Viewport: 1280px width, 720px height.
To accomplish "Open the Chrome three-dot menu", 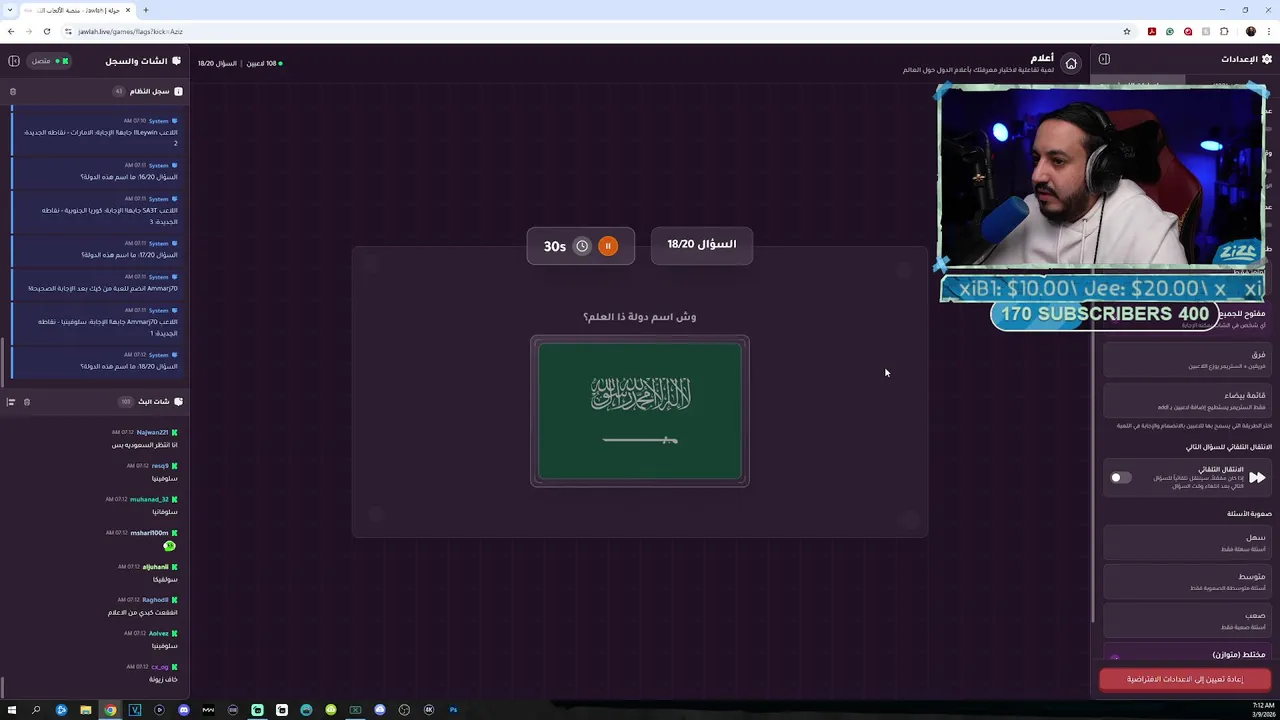I will [1269, 31].
